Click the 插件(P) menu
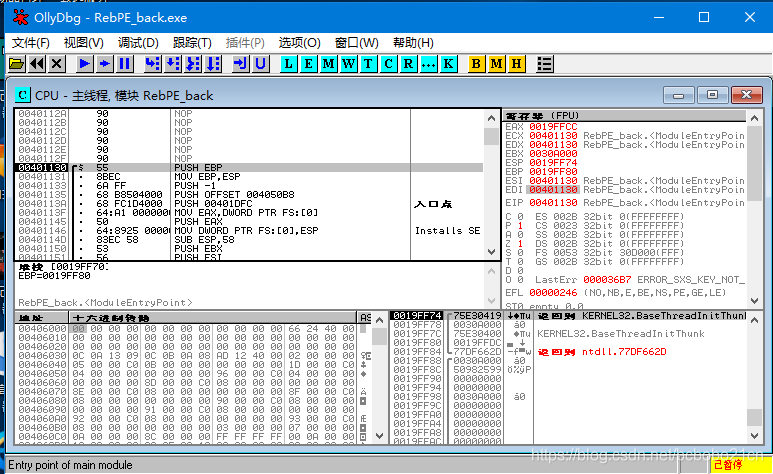773x474 pixels. [x=245, y=43]
